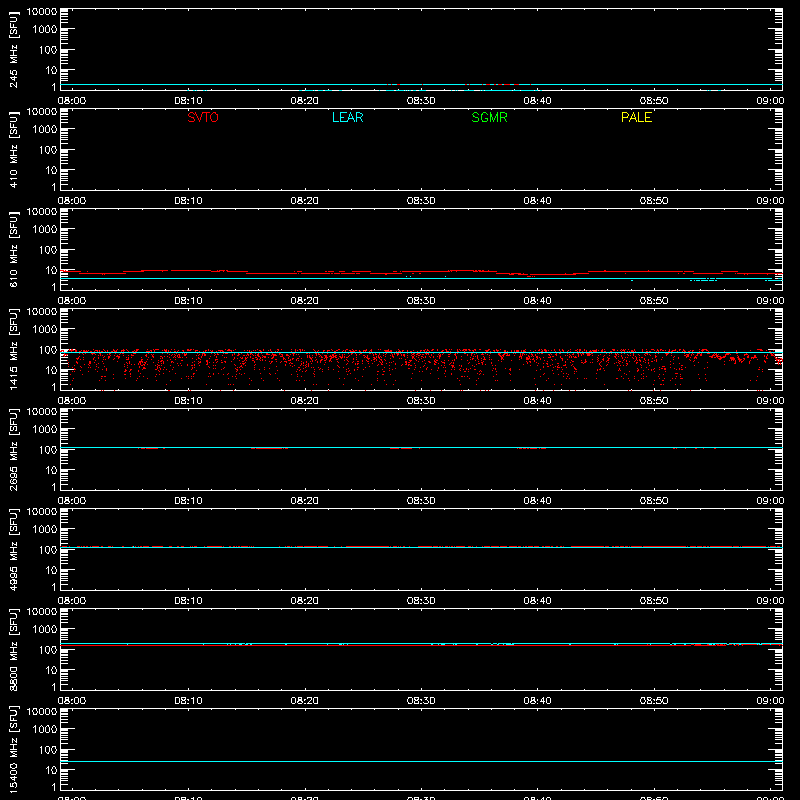Select the 4995 MHz [SFU] axis title
The image size is (800, 800).
[14, 549]
